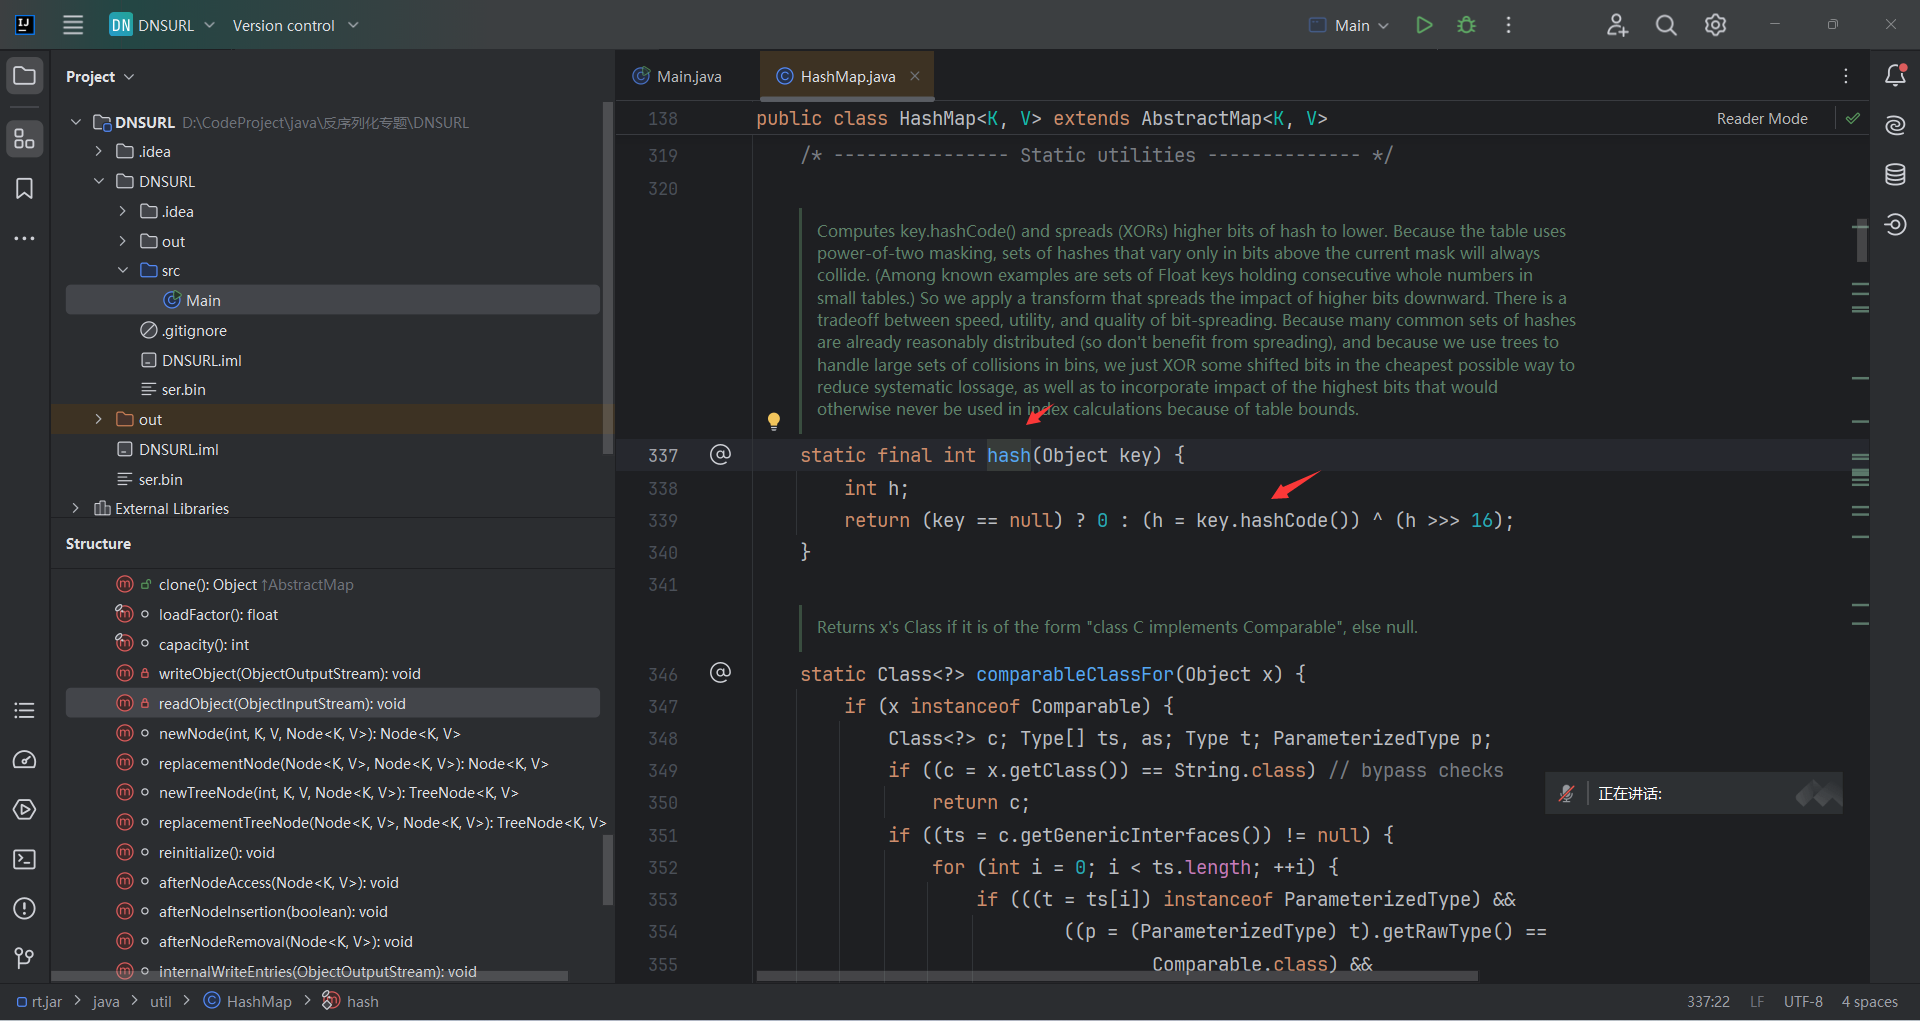The width and height of the screenshot is (1920, 1021).
Task: Click the hash method name in code
Action: pos(1008,455)
